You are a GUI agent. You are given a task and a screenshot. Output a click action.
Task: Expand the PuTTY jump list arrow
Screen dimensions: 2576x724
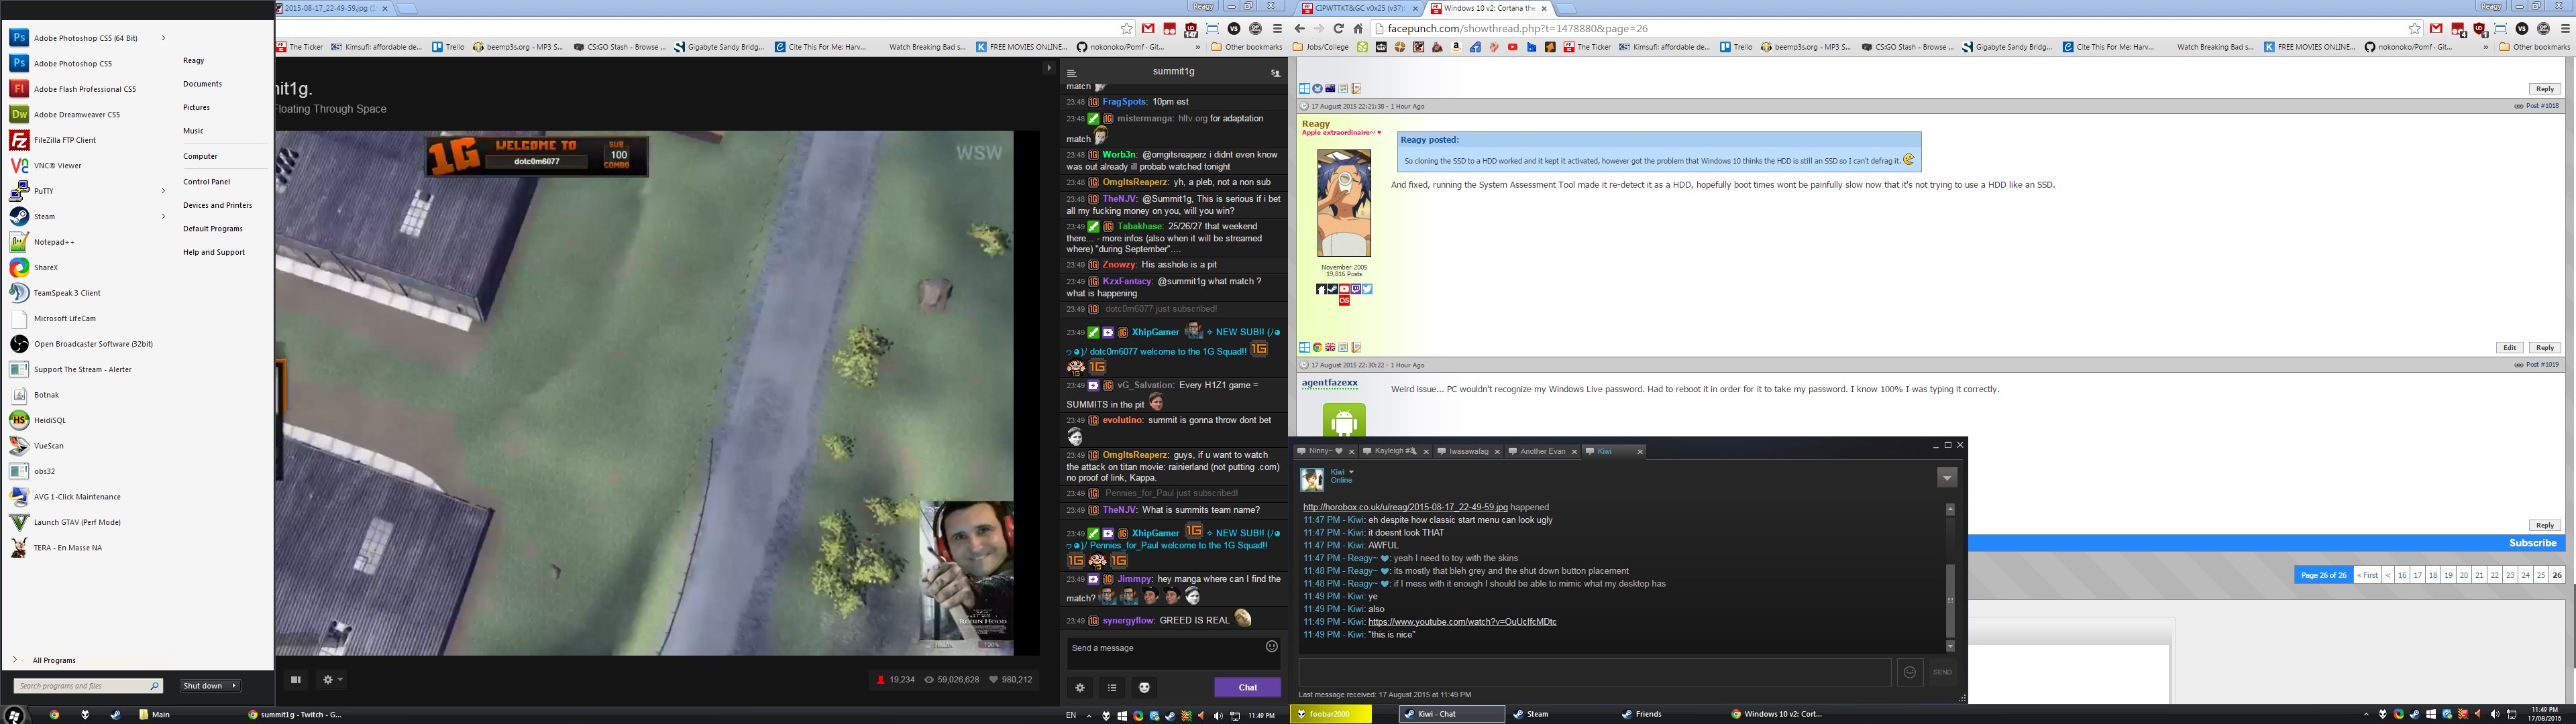click(x=163, y=191)
